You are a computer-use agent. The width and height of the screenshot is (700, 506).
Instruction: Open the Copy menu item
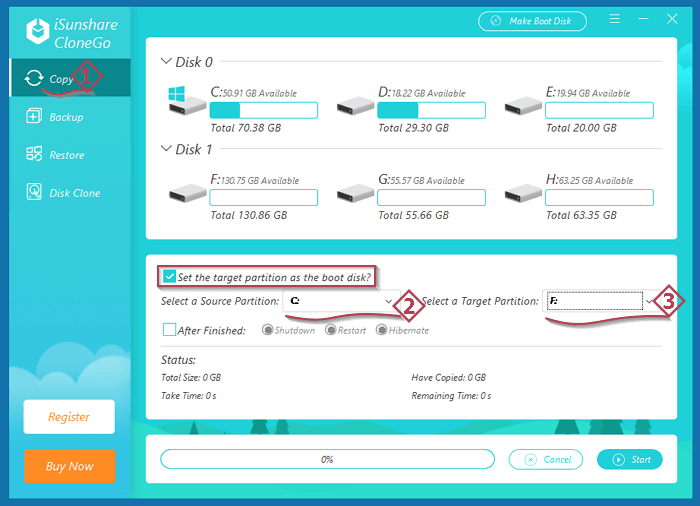[x=71, y=78]
